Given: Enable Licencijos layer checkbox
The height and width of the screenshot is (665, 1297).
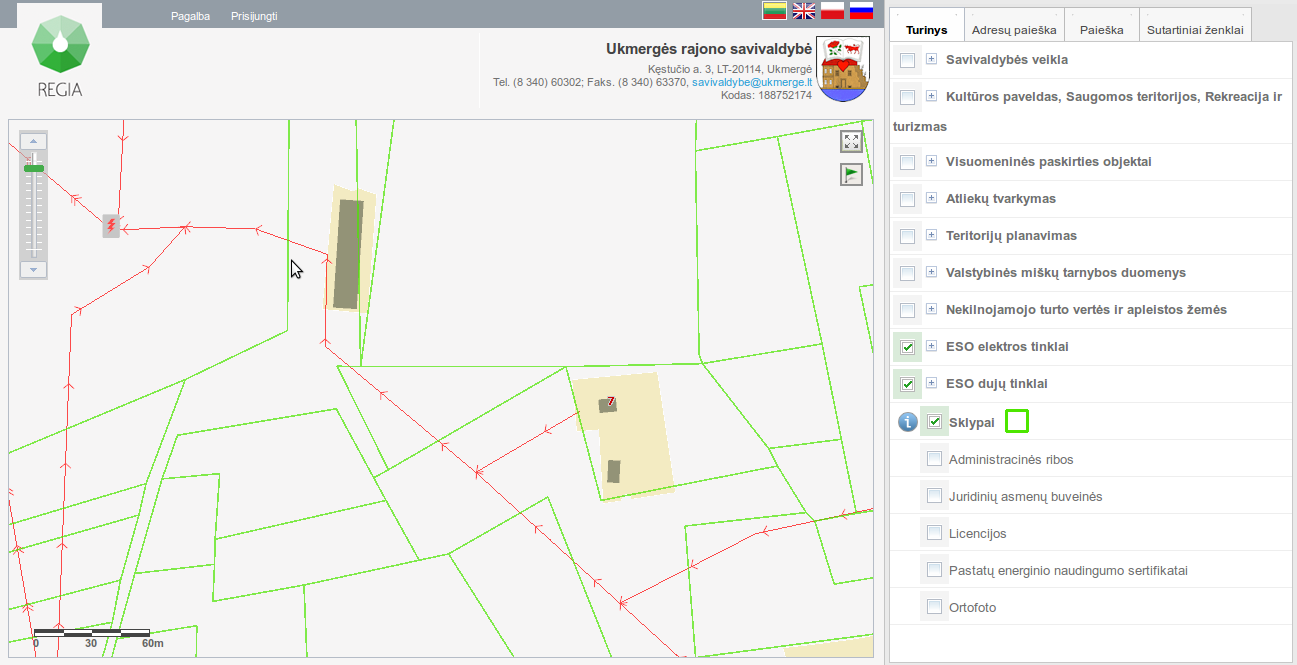Looking at the screenshot, I should pyautogui.click(x=934, y=533).
